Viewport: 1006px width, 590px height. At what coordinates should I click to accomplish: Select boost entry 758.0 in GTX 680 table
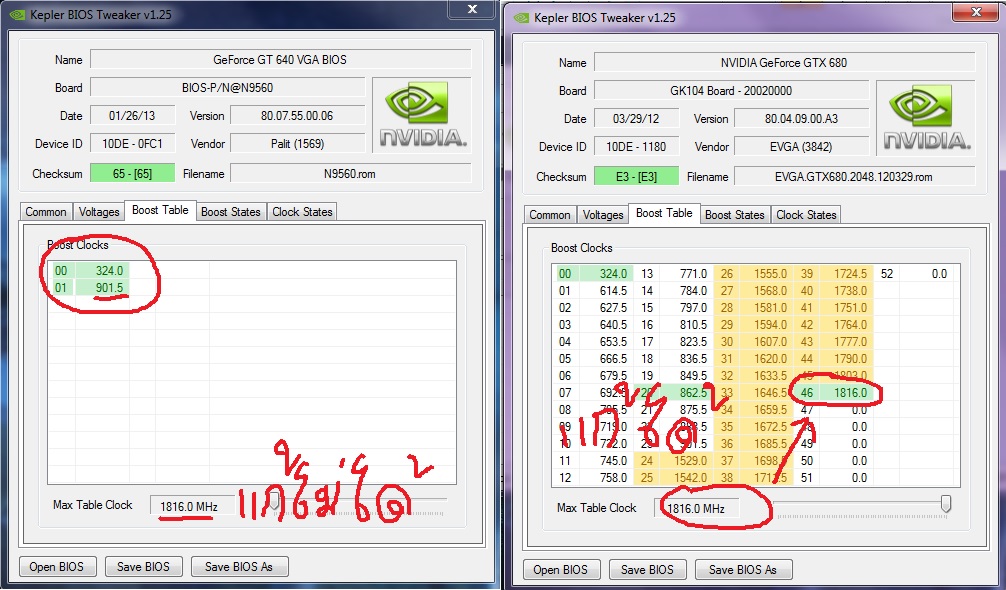click(606, 478)
